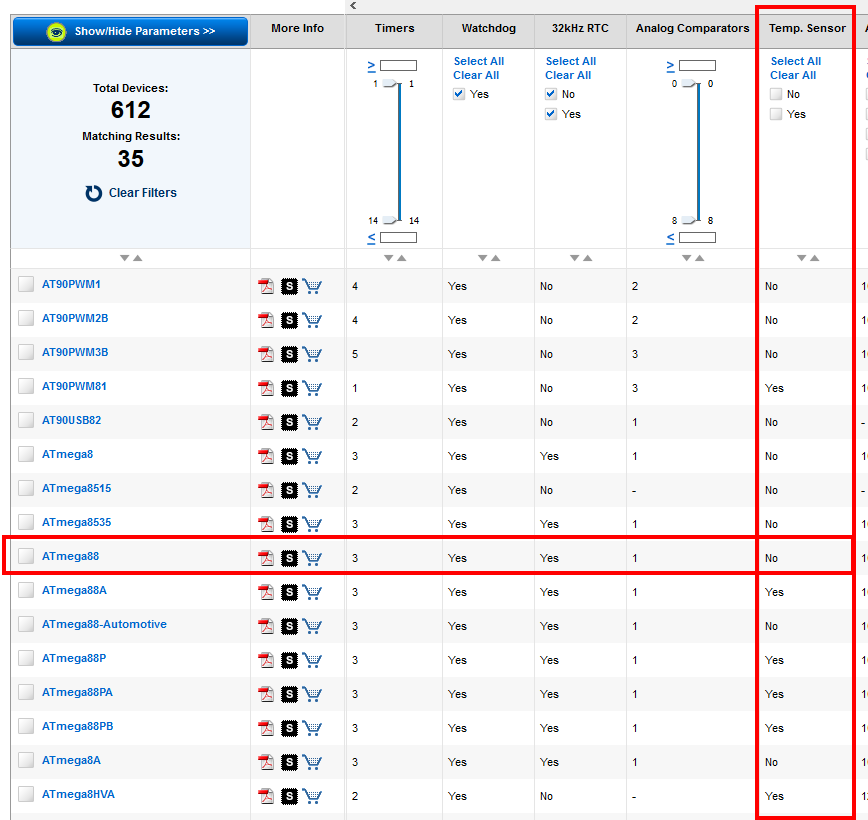The image size is (868, 820).
Task: Click the Show/Hide Parameters button
Action: click(x=130, y=32)
